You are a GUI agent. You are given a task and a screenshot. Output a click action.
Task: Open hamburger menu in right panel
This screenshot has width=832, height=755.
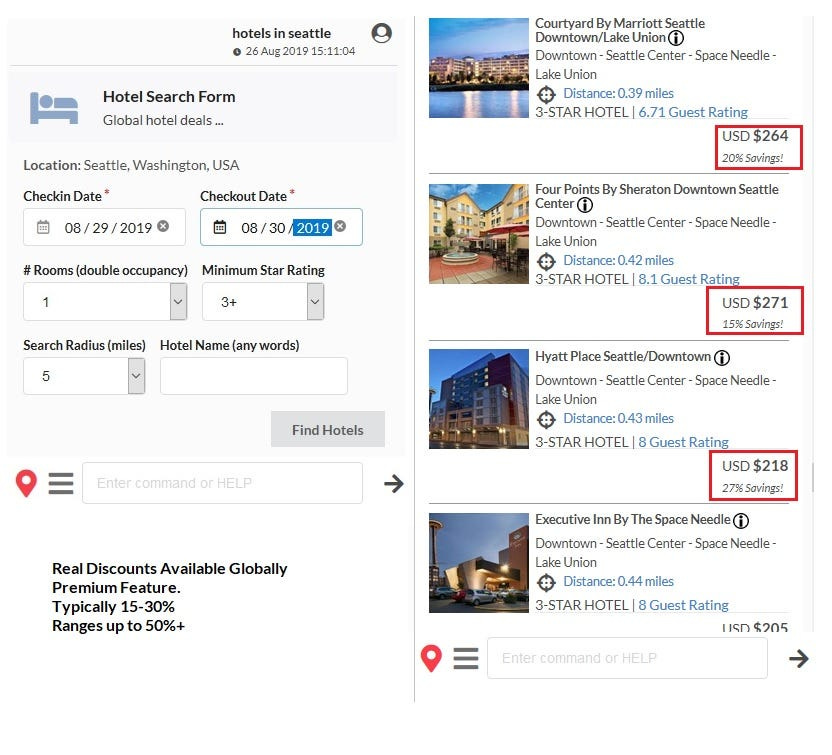466,658
